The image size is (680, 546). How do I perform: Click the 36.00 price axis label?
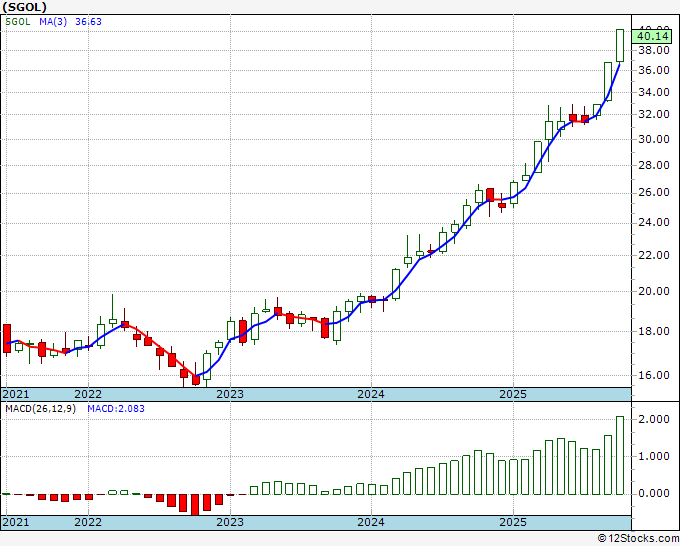coord(654,70)
